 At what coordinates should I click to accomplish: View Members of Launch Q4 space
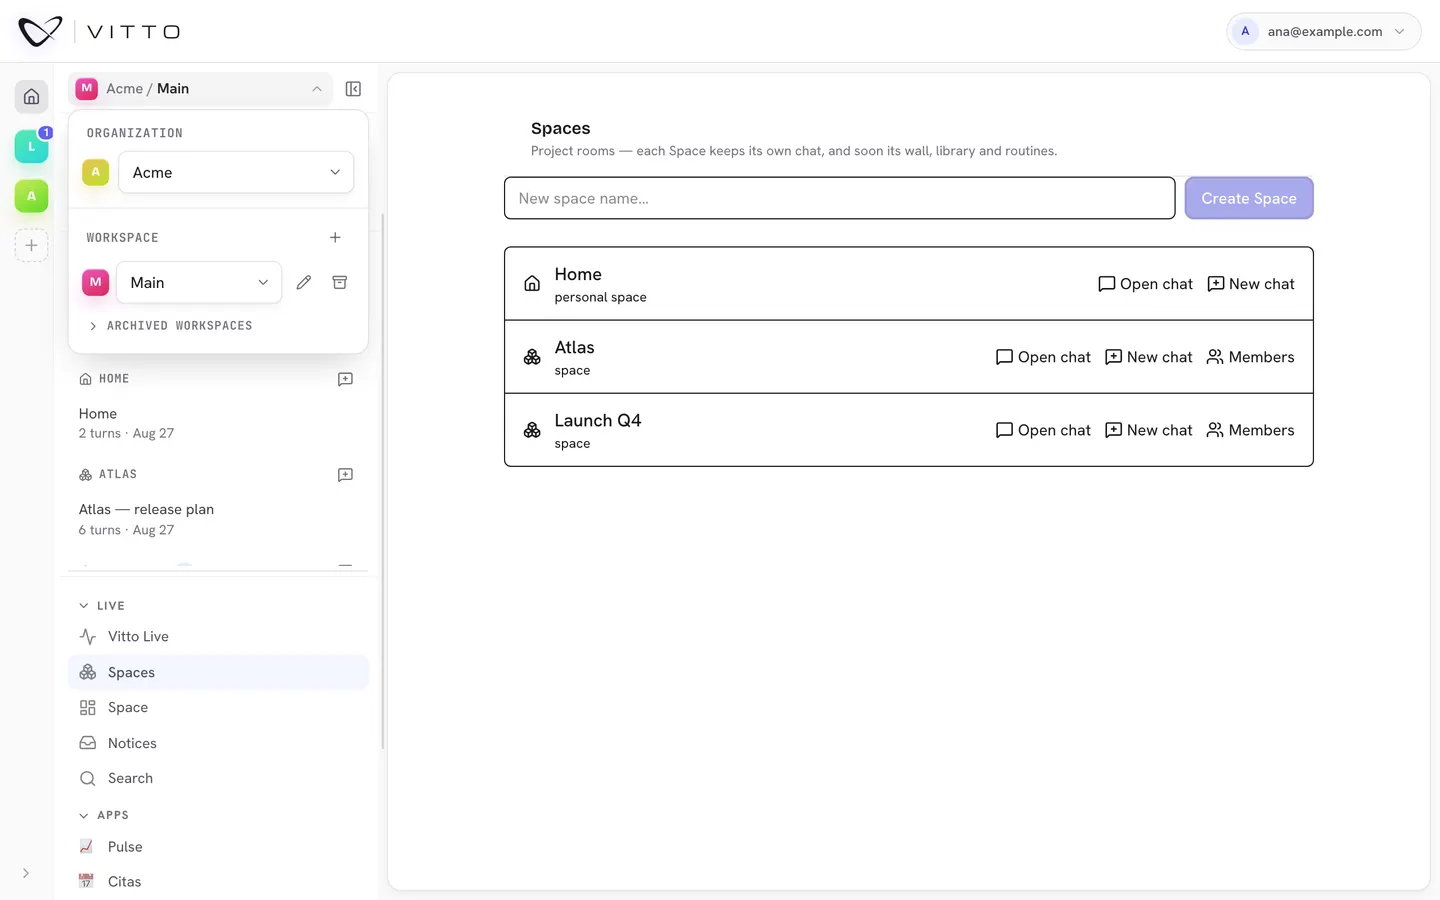tap(1250, 430)
